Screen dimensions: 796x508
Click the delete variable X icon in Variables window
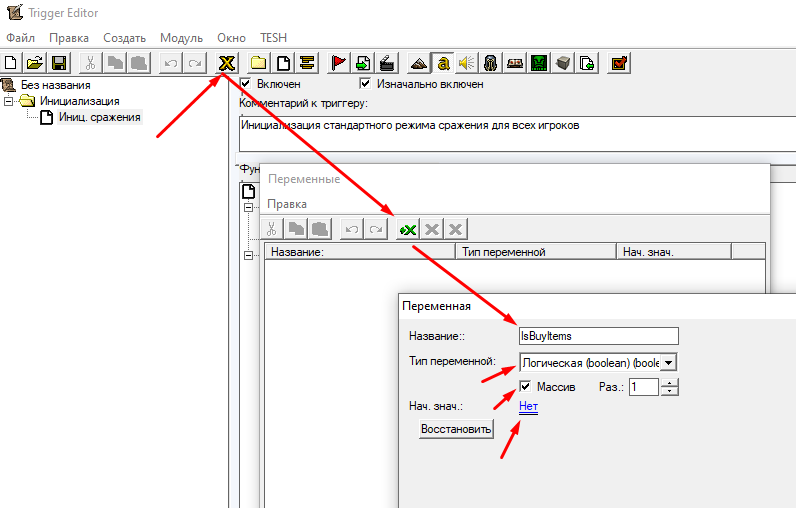click(x=455, y=229)
